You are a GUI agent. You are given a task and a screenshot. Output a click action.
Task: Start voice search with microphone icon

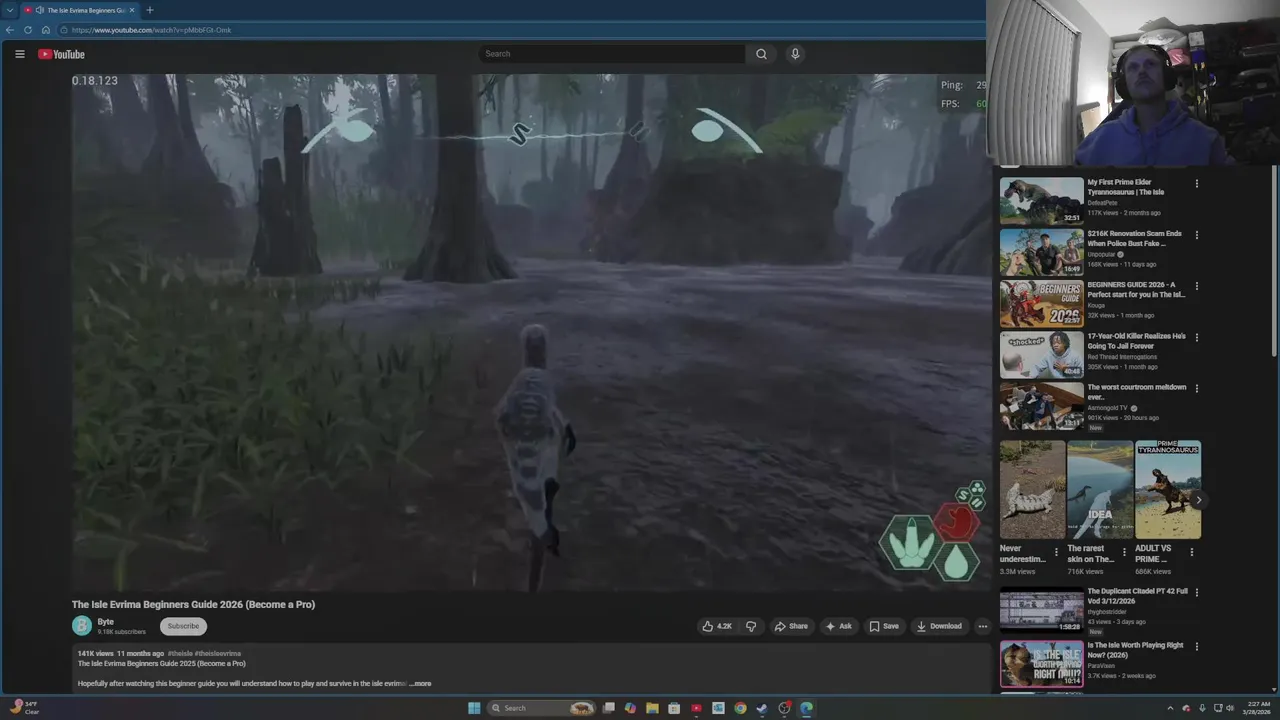(x=795, y=54)
